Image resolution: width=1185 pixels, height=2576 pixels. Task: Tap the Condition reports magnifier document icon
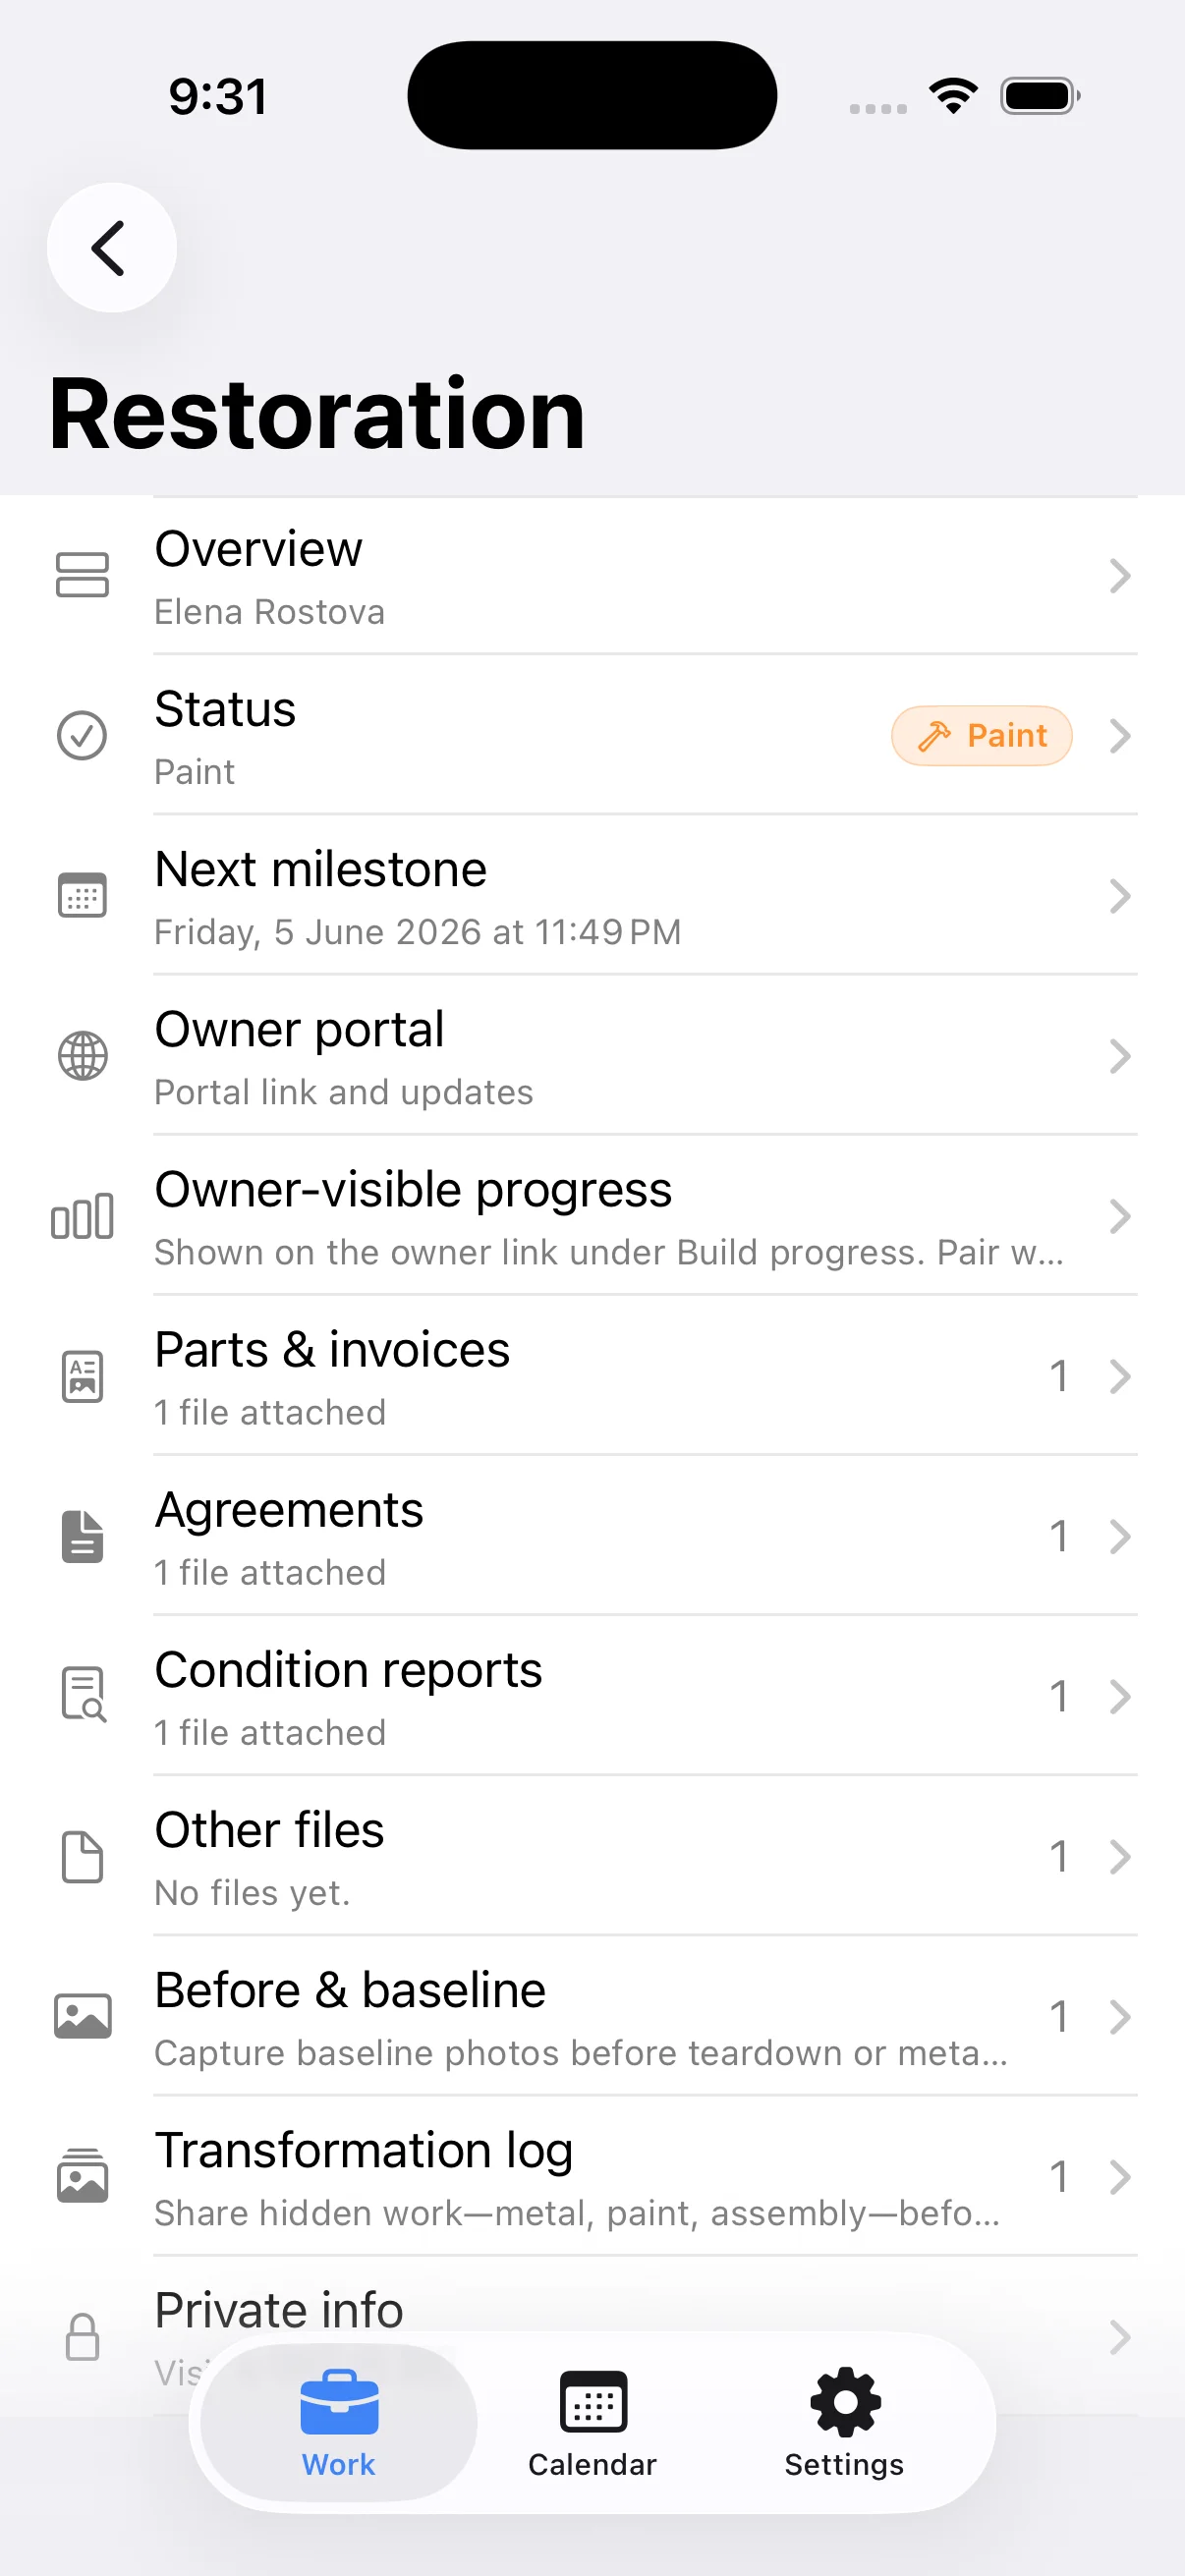(x=82, y=1696)
